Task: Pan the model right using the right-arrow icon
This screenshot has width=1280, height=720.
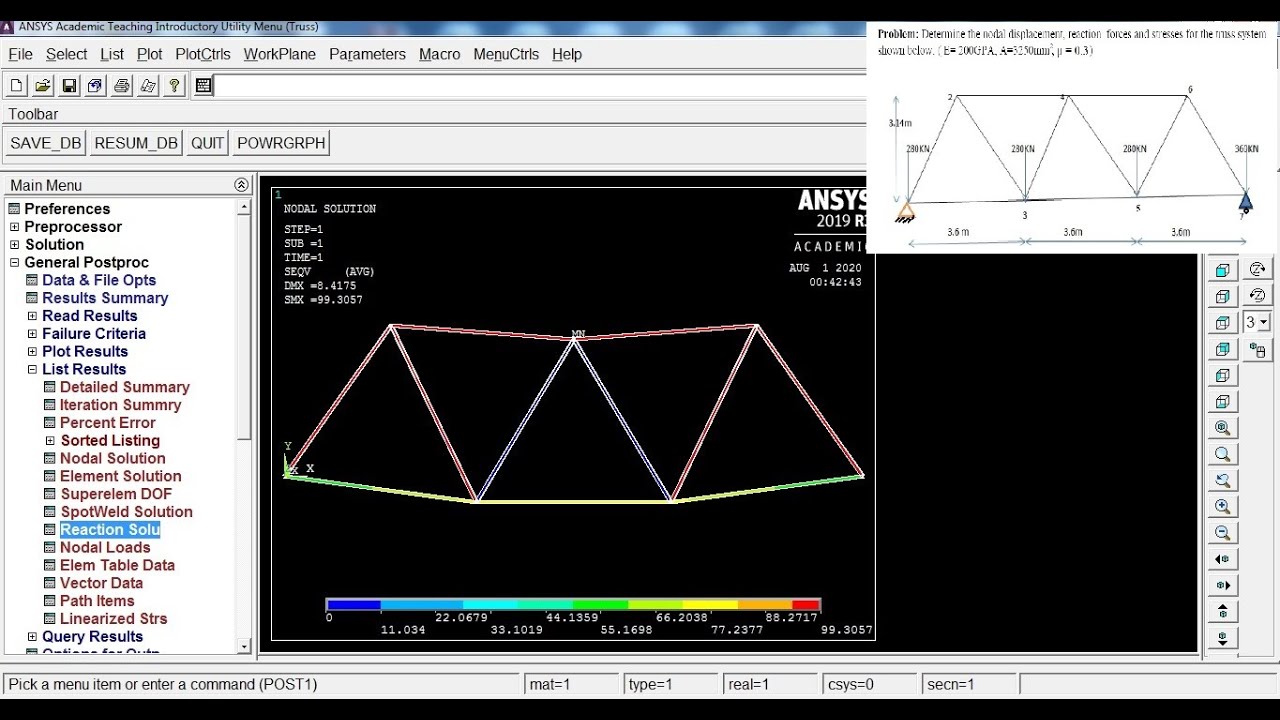Action: click(x=1222, y=585)
